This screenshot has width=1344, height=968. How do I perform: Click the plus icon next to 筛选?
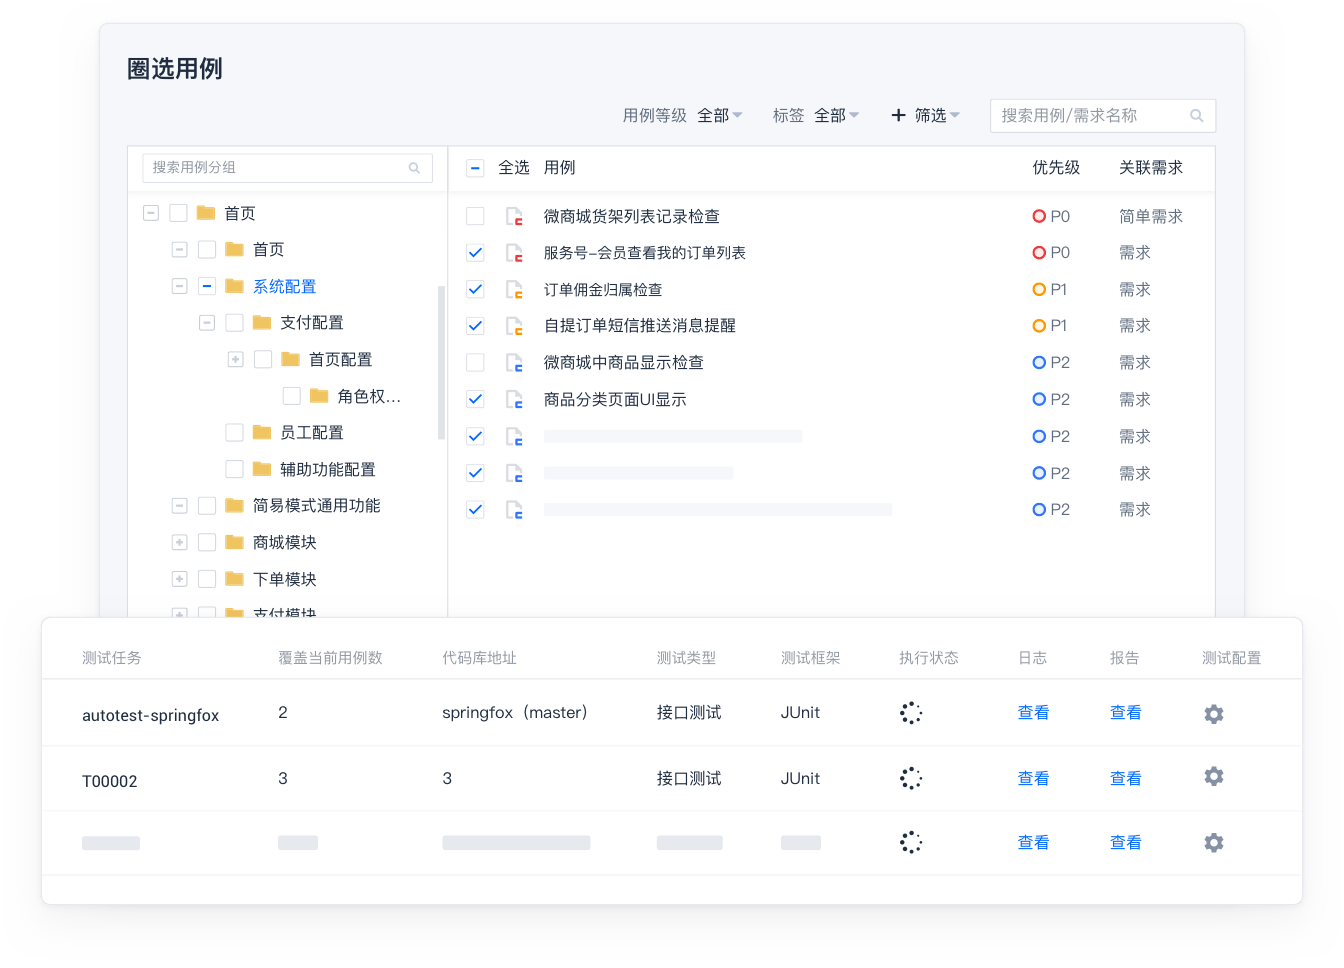[898, 116]
